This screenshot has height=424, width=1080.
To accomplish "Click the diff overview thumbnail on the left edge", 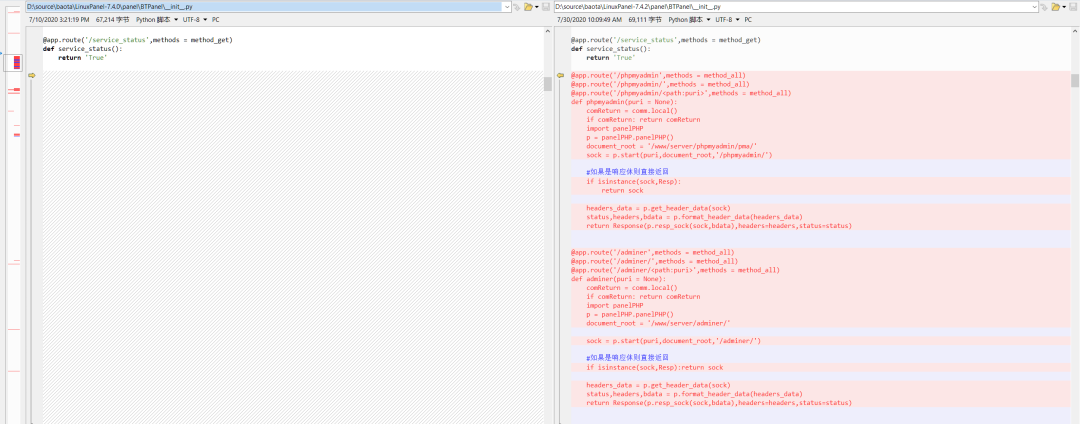I will point(15,63).
